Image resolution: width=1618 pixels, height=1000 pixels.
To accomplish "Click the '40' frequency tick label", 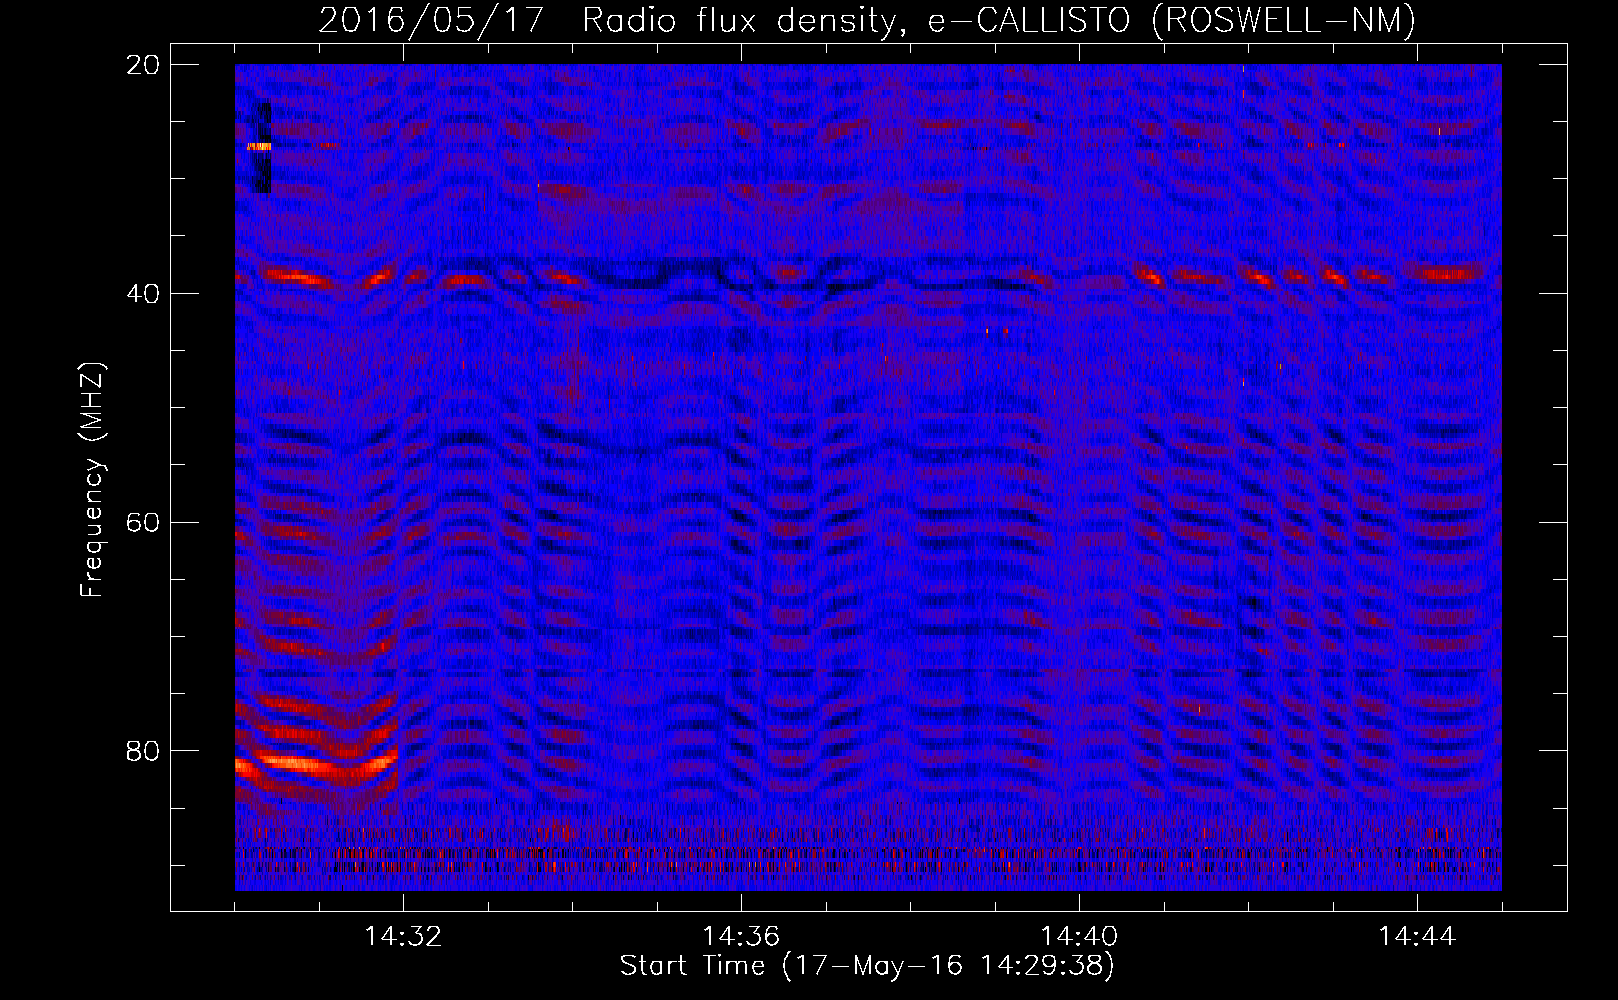I will 143,293.
